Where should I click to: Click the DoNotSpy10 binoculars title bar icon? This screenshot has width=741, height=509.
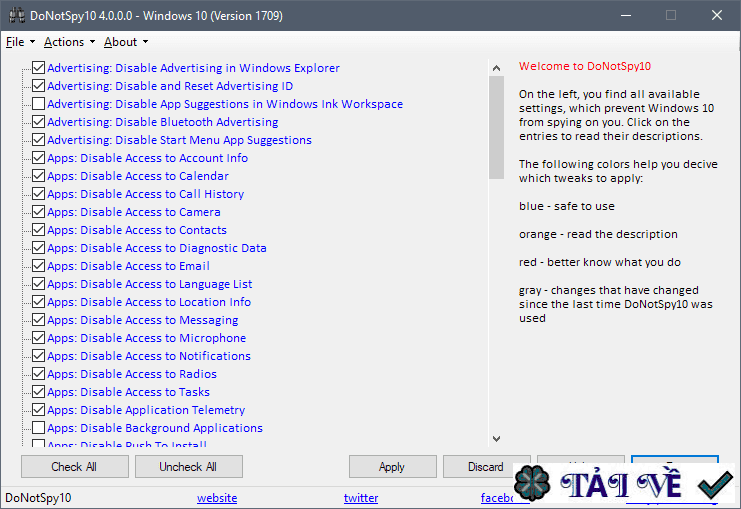tap(17, 16)
